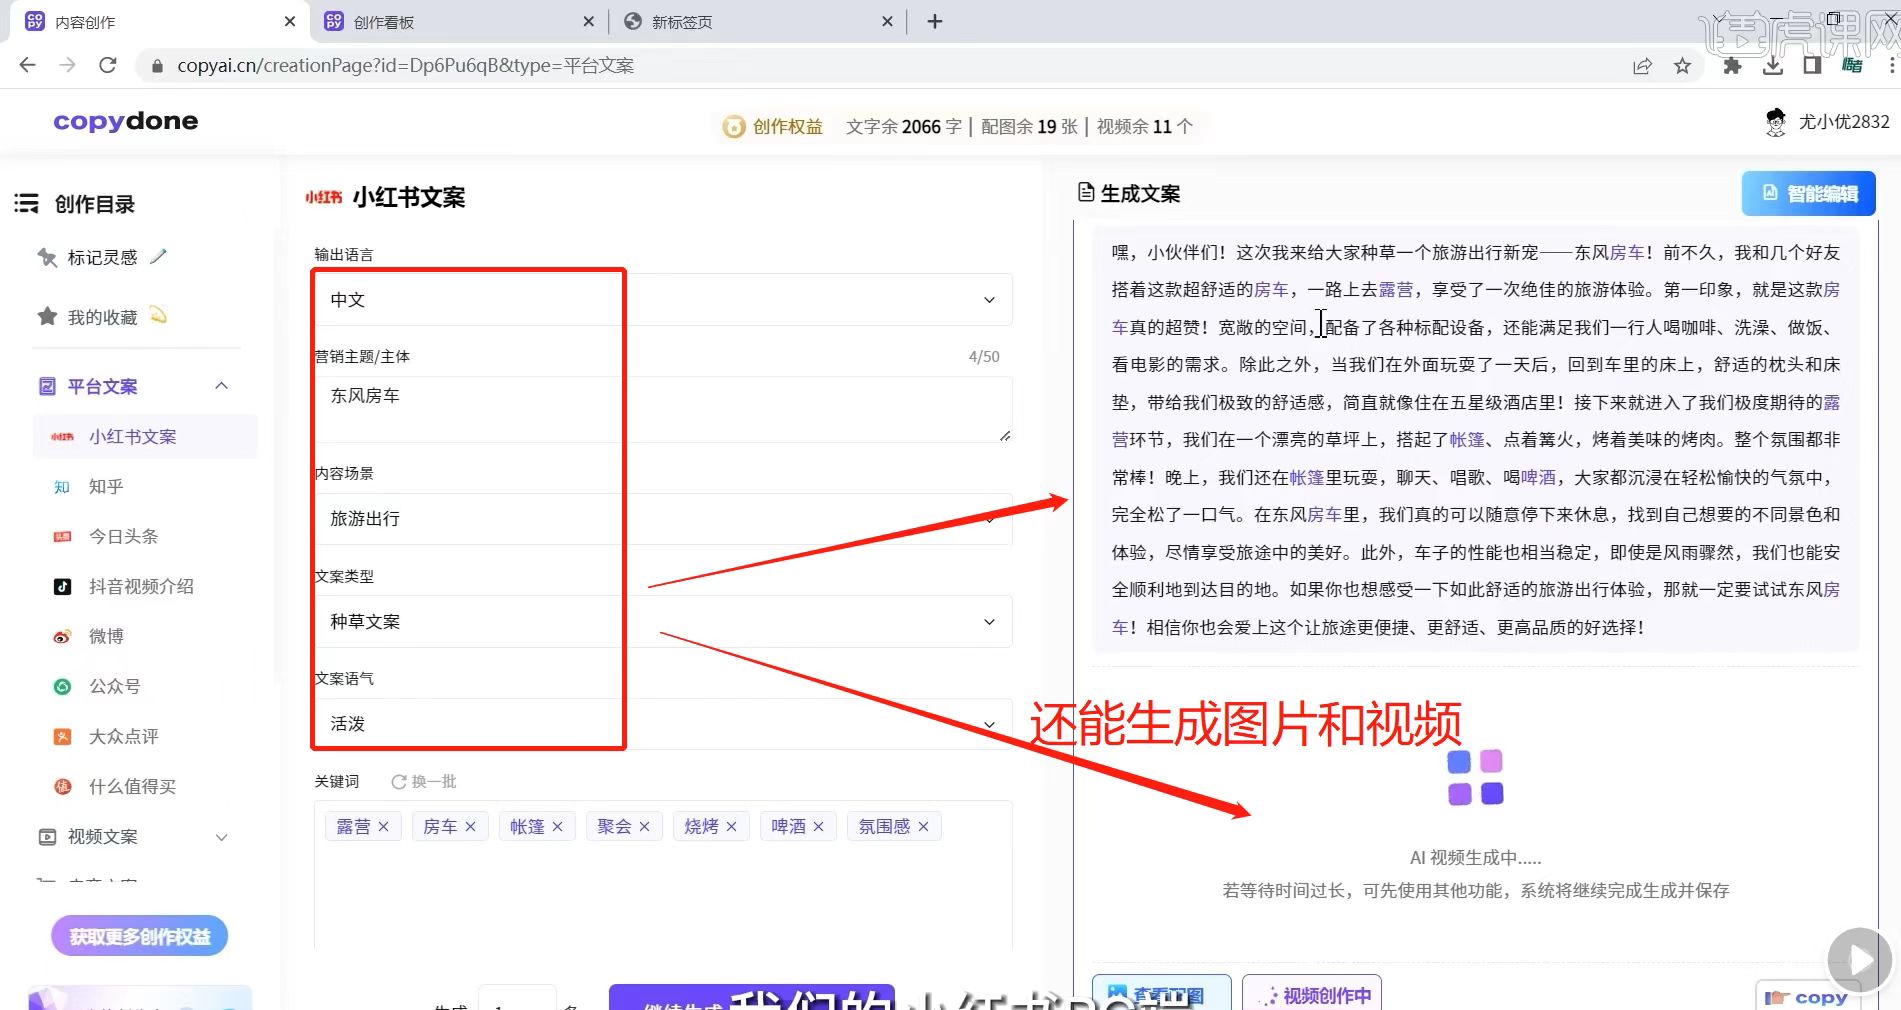The width and height of the screenshot is (1901, 1010).
Task: Click 换一批 to refresh keywords
Action: pyautogui.click(x=424, y=782)
